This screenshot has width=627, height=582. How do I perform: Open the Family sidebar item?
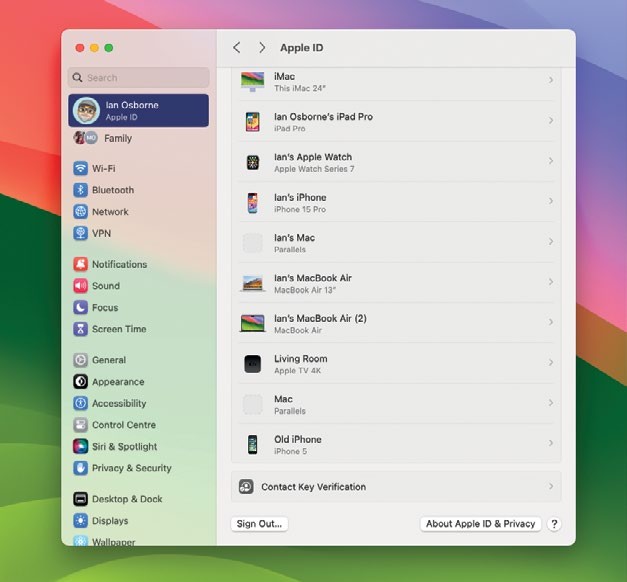click(x=138, y=138)
